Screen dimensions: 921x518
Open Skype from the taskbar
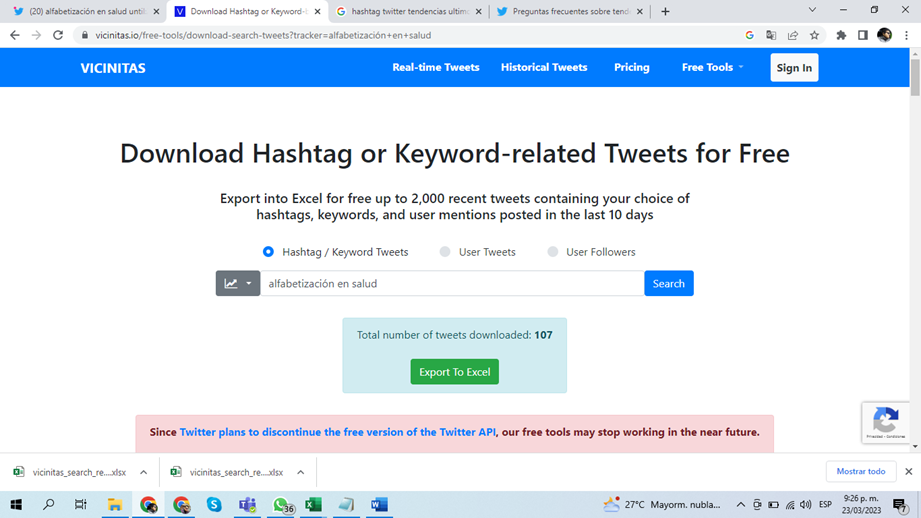point(214,505)
